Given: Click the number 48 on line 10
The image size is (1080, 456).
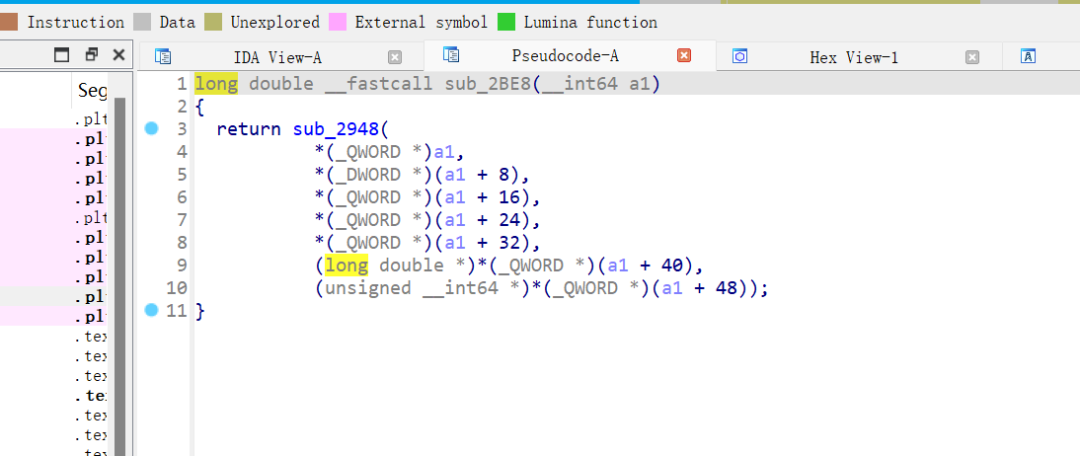Looking at the screenshot, I should click(727, 288).
